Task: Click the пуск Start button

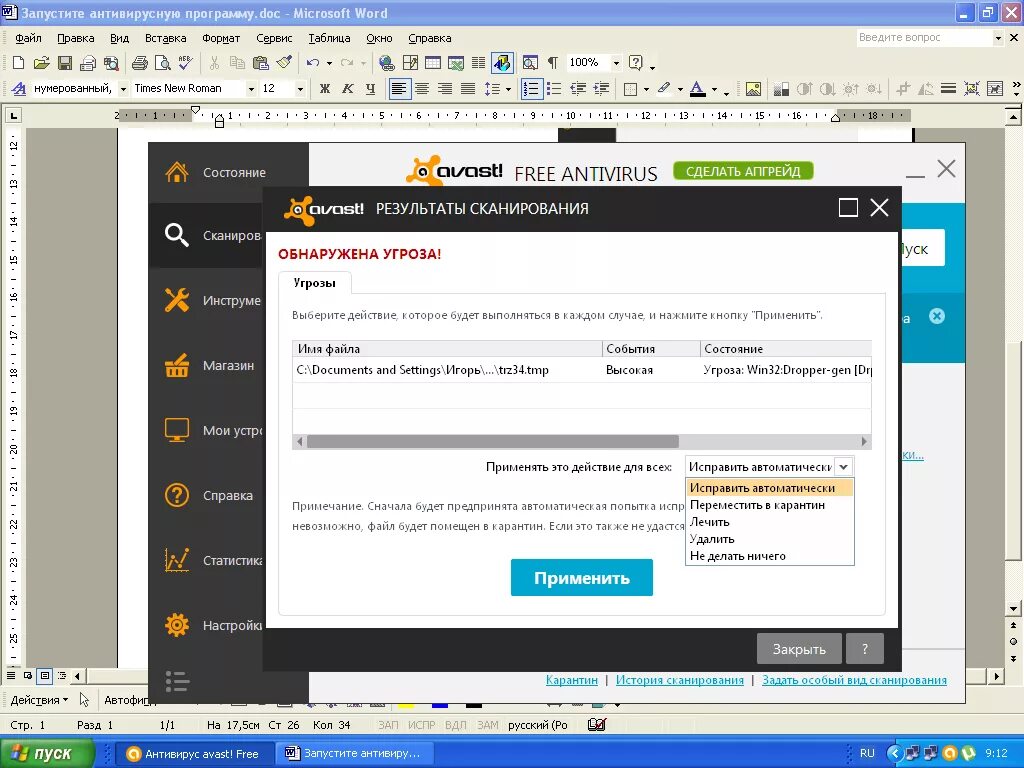Action: pyautogui.click(x=48, y=753)
